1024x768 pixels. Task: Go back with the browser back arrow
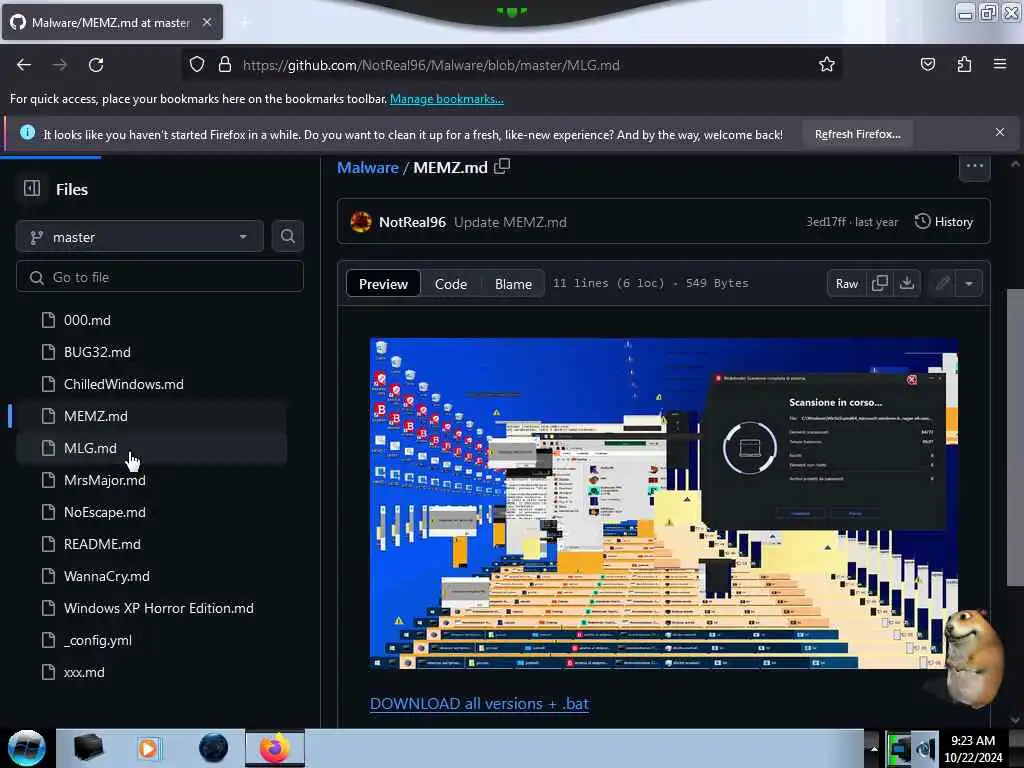coord(24,65)
